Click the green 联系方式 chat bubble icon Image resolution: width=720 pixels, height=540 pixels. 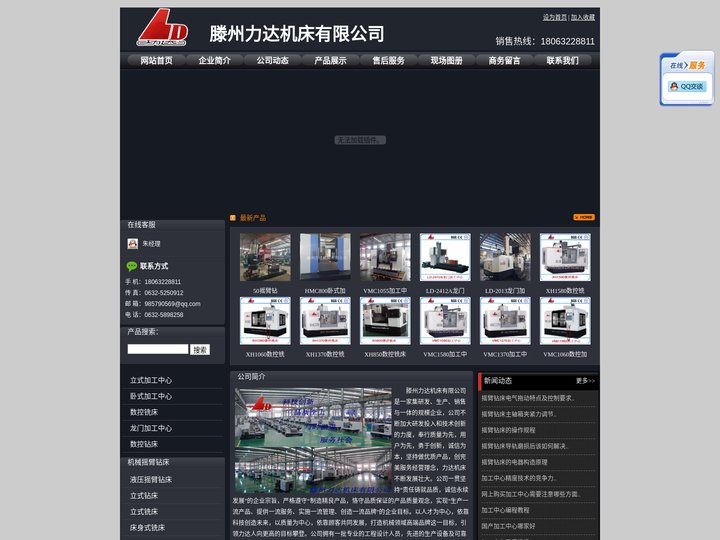(132, 266)
